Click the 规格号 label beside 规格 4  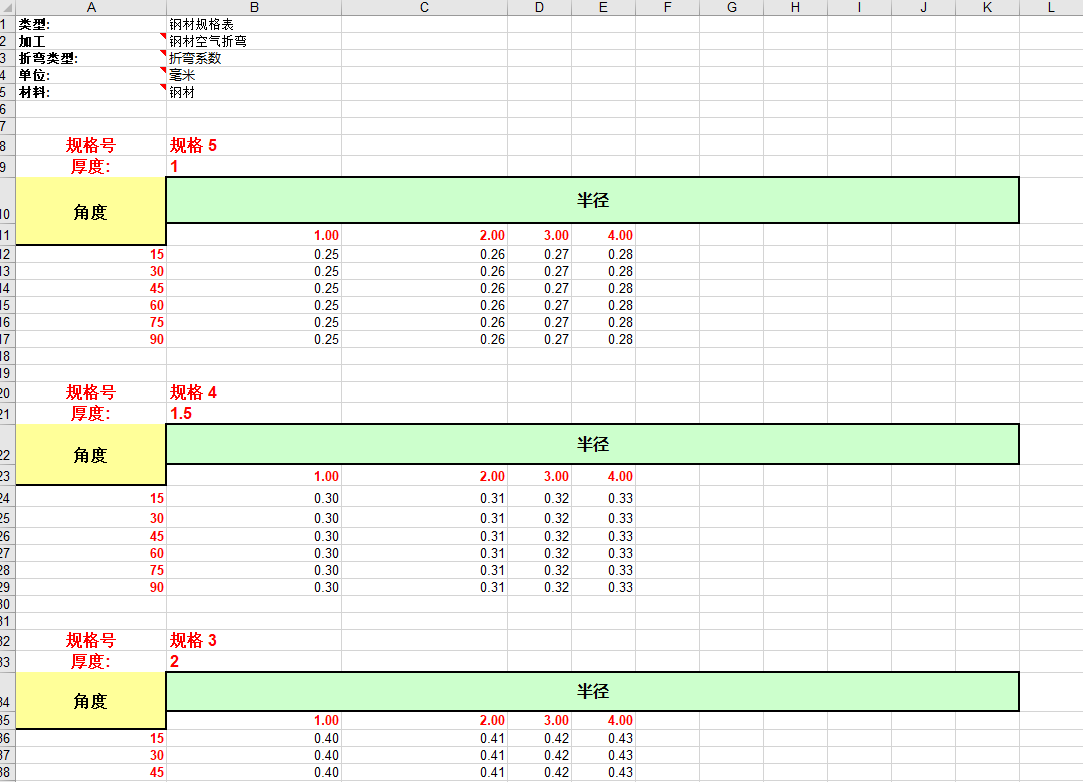91,392
